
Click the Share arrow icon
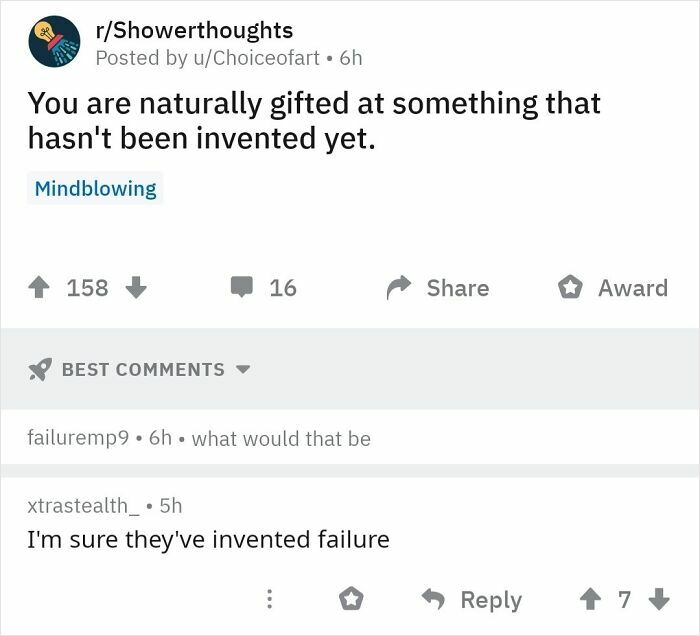(x=400, y=288)
